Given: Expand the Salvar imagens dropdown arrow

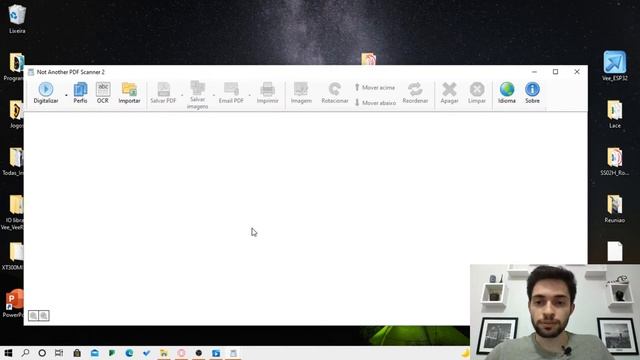Looking at the screenshot, I should (x=213, y=95).
